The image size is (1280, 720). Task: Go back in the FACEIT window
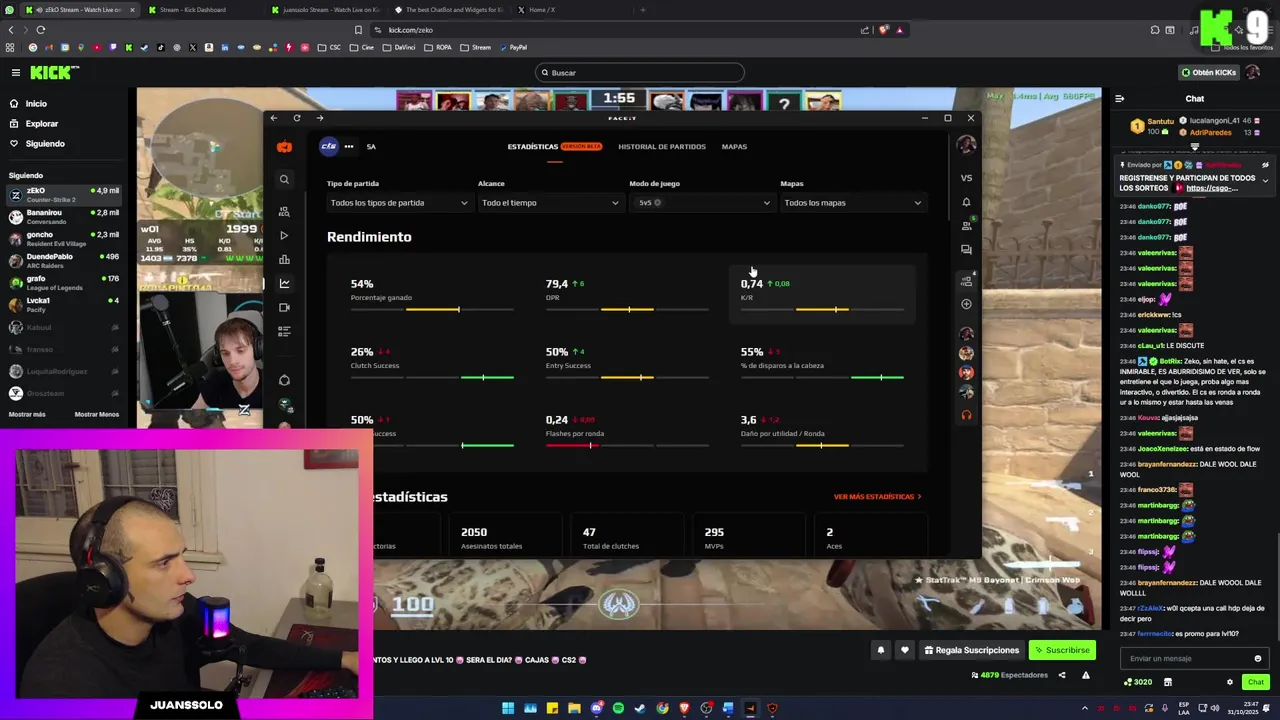coord(274,118)
